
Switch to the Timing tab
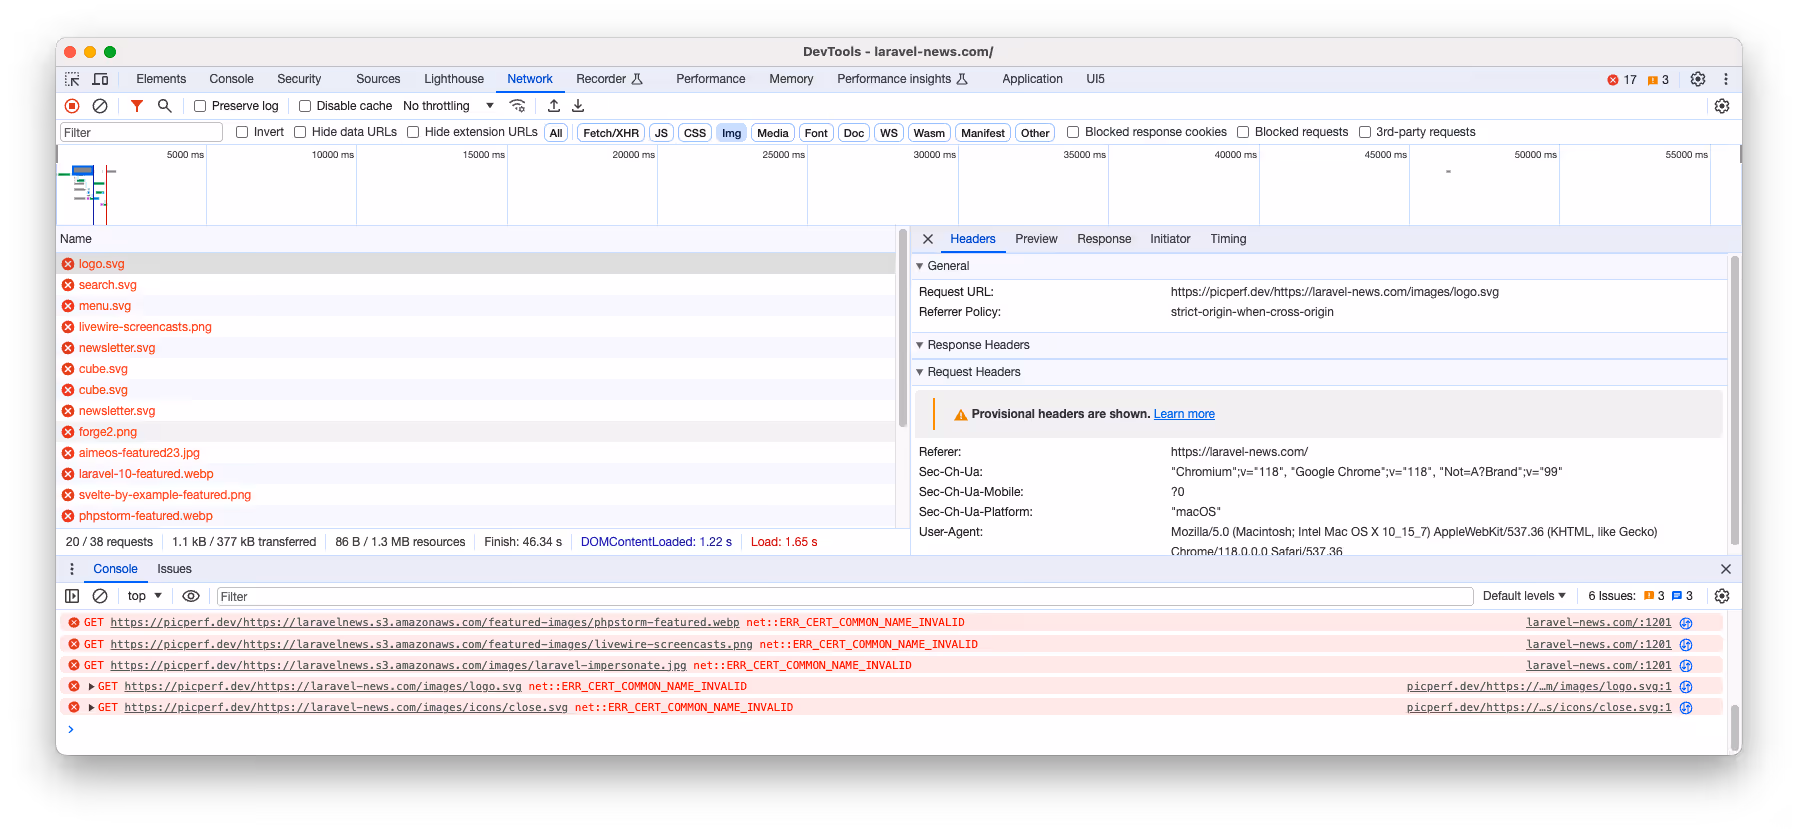click(1228, 239)
